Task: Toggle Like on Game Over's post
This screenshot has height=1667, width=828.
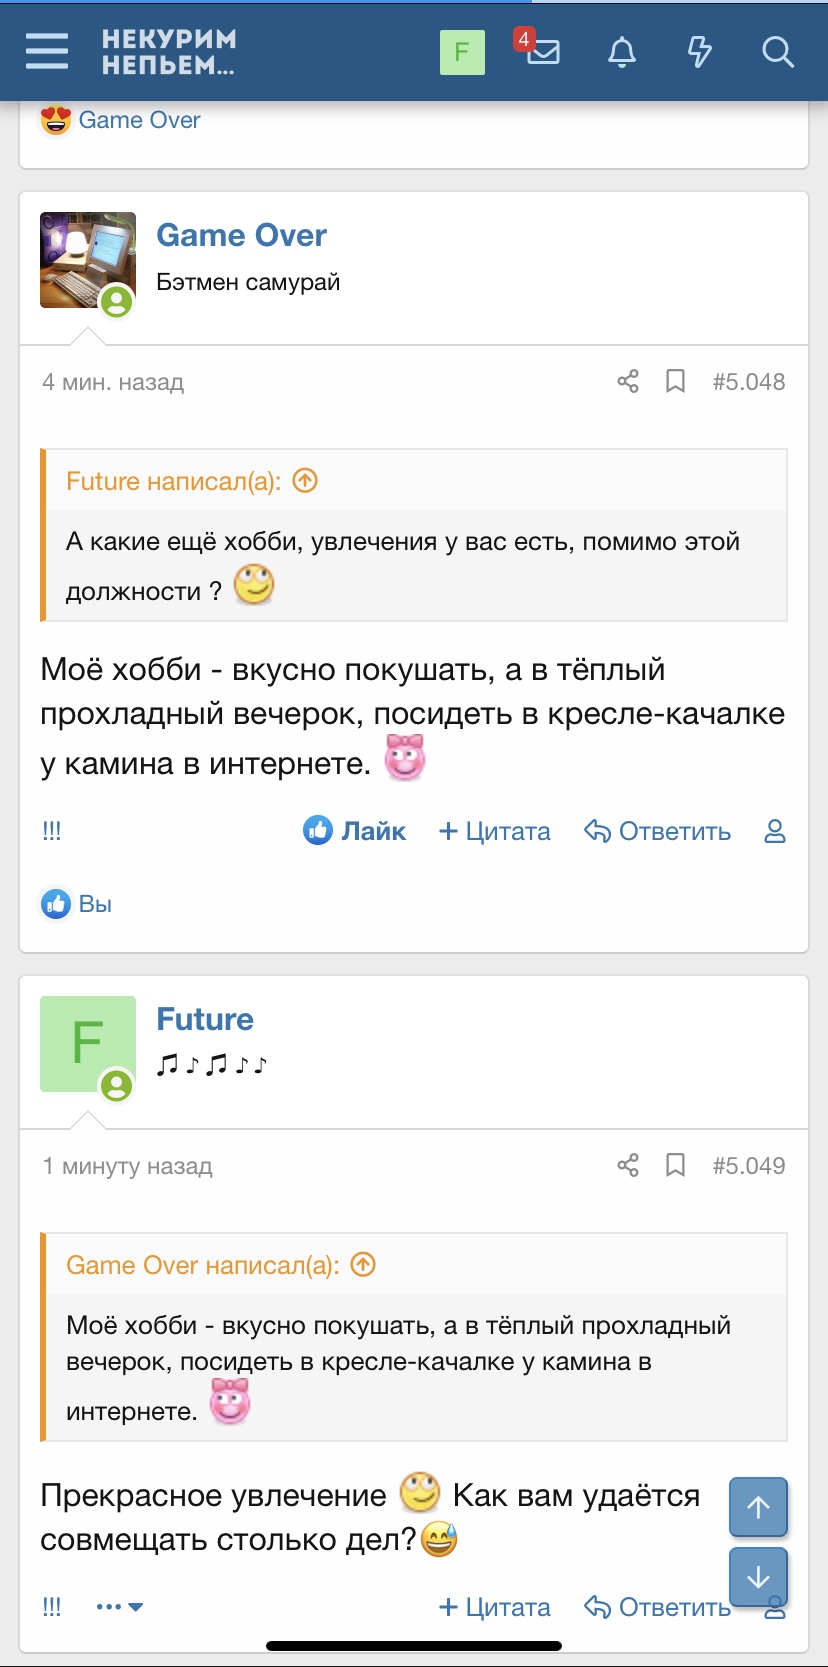Action: (355, 831)
